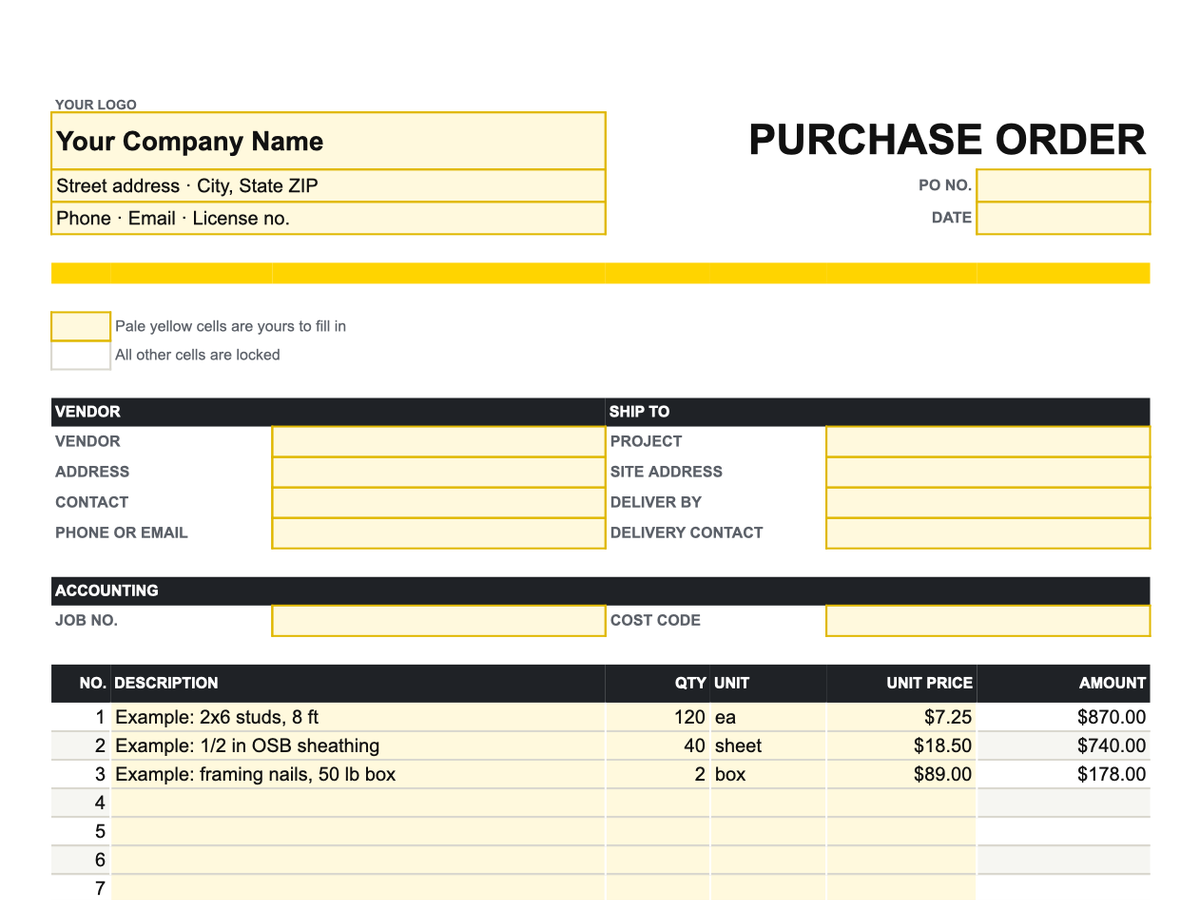Click the VENDOR name input cell
This screenshot has width=1200, height=900.
pyautogui.click(x=438, y=441)
